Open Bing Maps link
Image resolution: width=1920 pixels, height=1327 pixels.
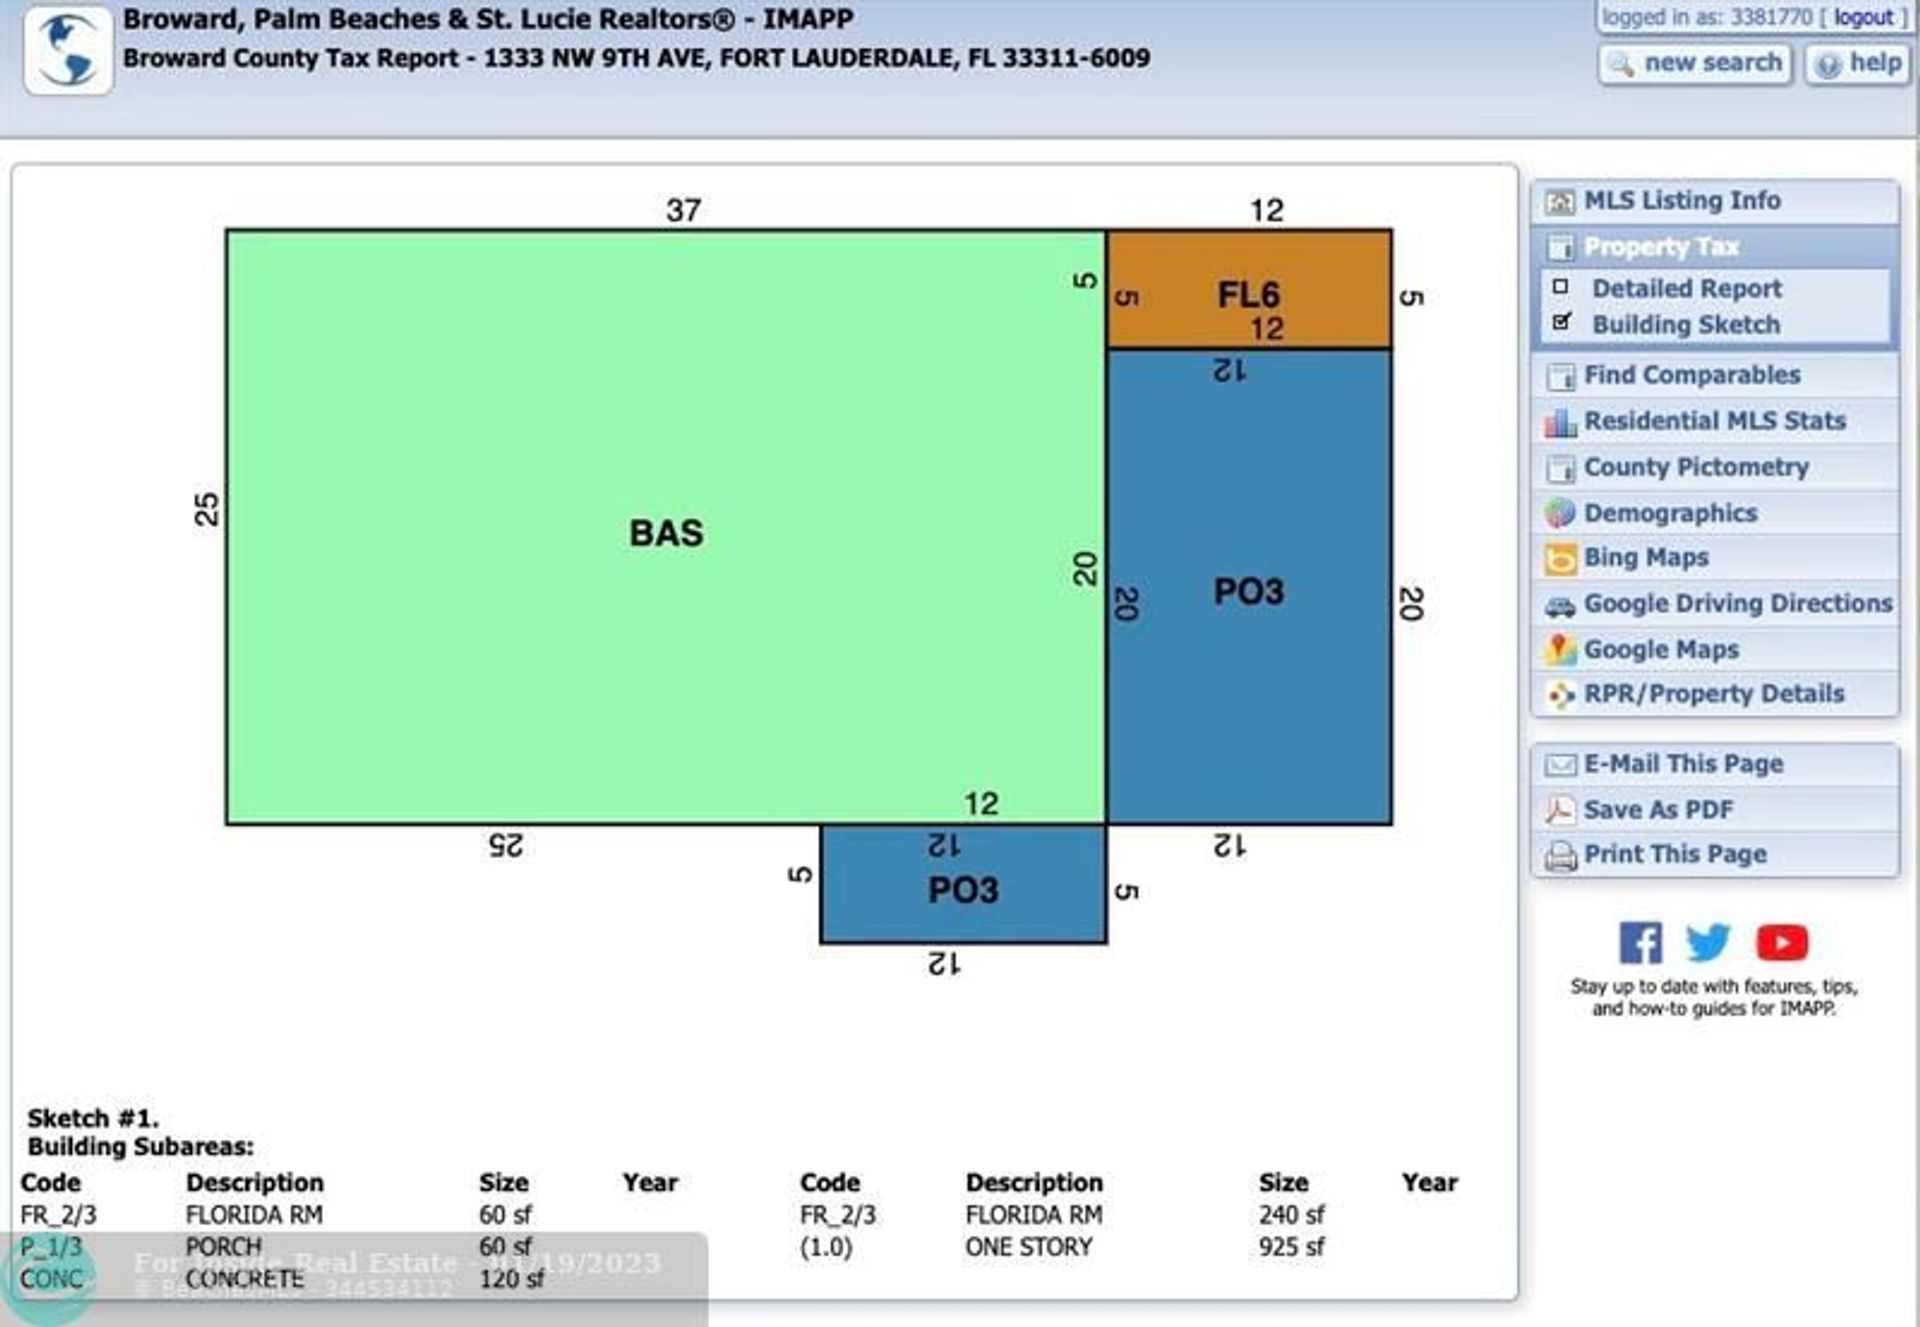pos(1646,557)
